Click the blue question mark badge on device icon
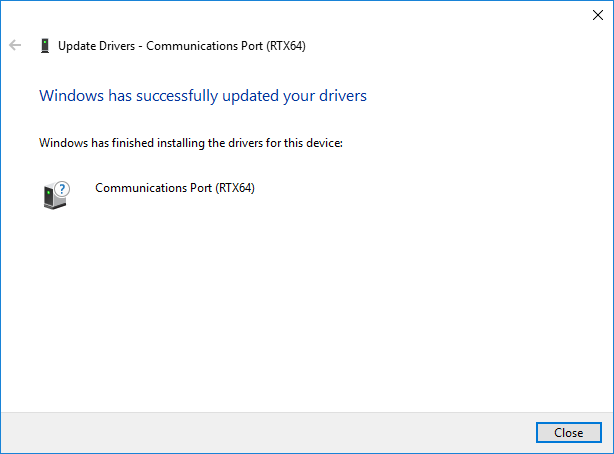This screenshot has height=454, width=614. (62, 189)
